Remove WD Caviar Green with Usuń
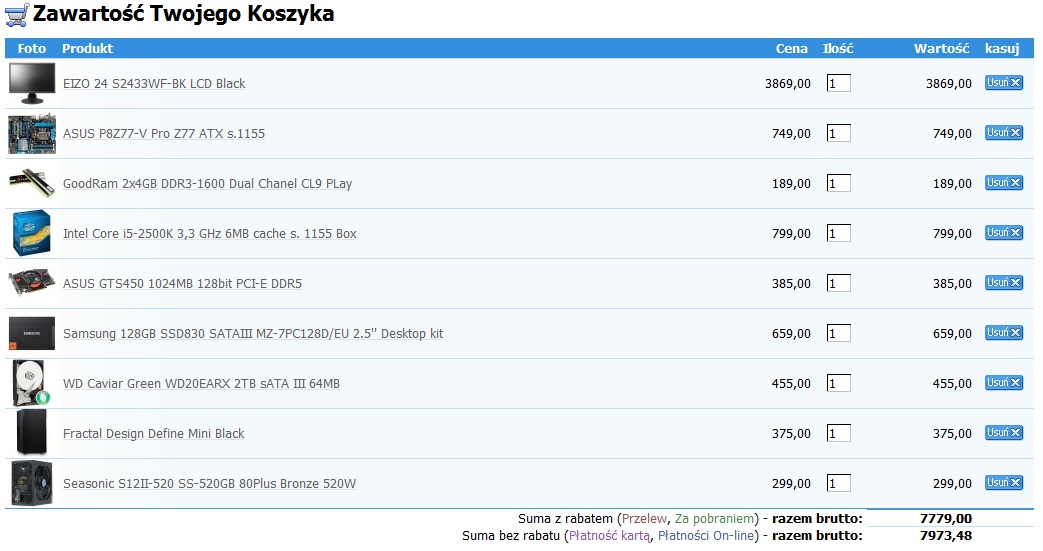Screen dimensions: 1043x551 tap(1004, 382)
